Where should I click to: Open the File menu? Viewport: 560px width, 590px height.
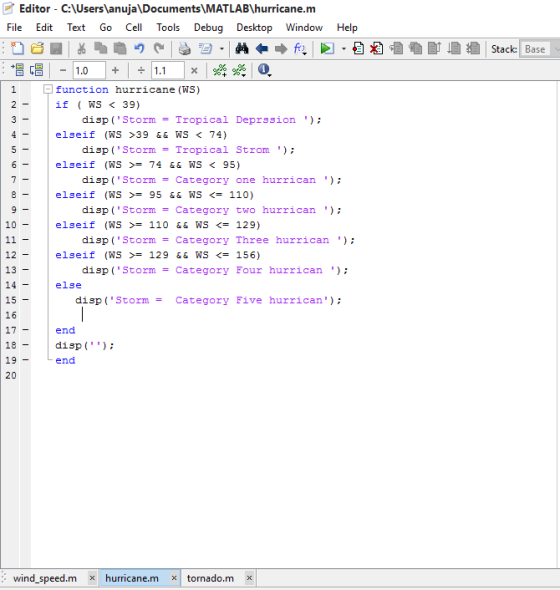14,27
